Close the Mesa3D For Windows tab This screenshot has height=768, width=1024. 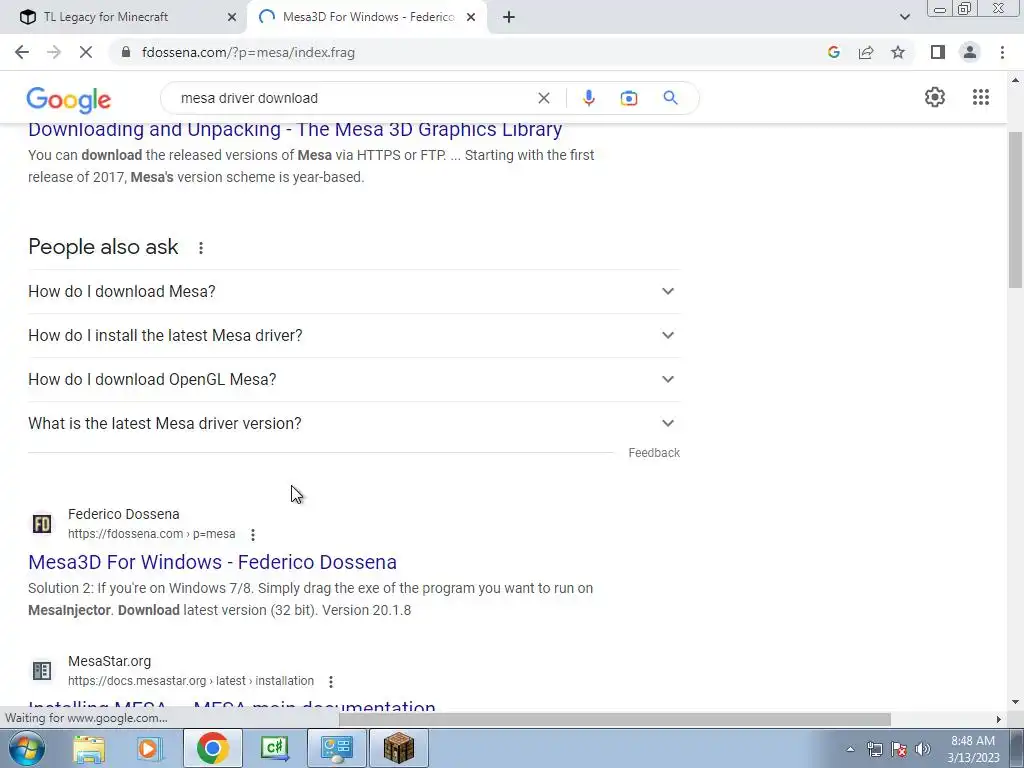[471, 17]
